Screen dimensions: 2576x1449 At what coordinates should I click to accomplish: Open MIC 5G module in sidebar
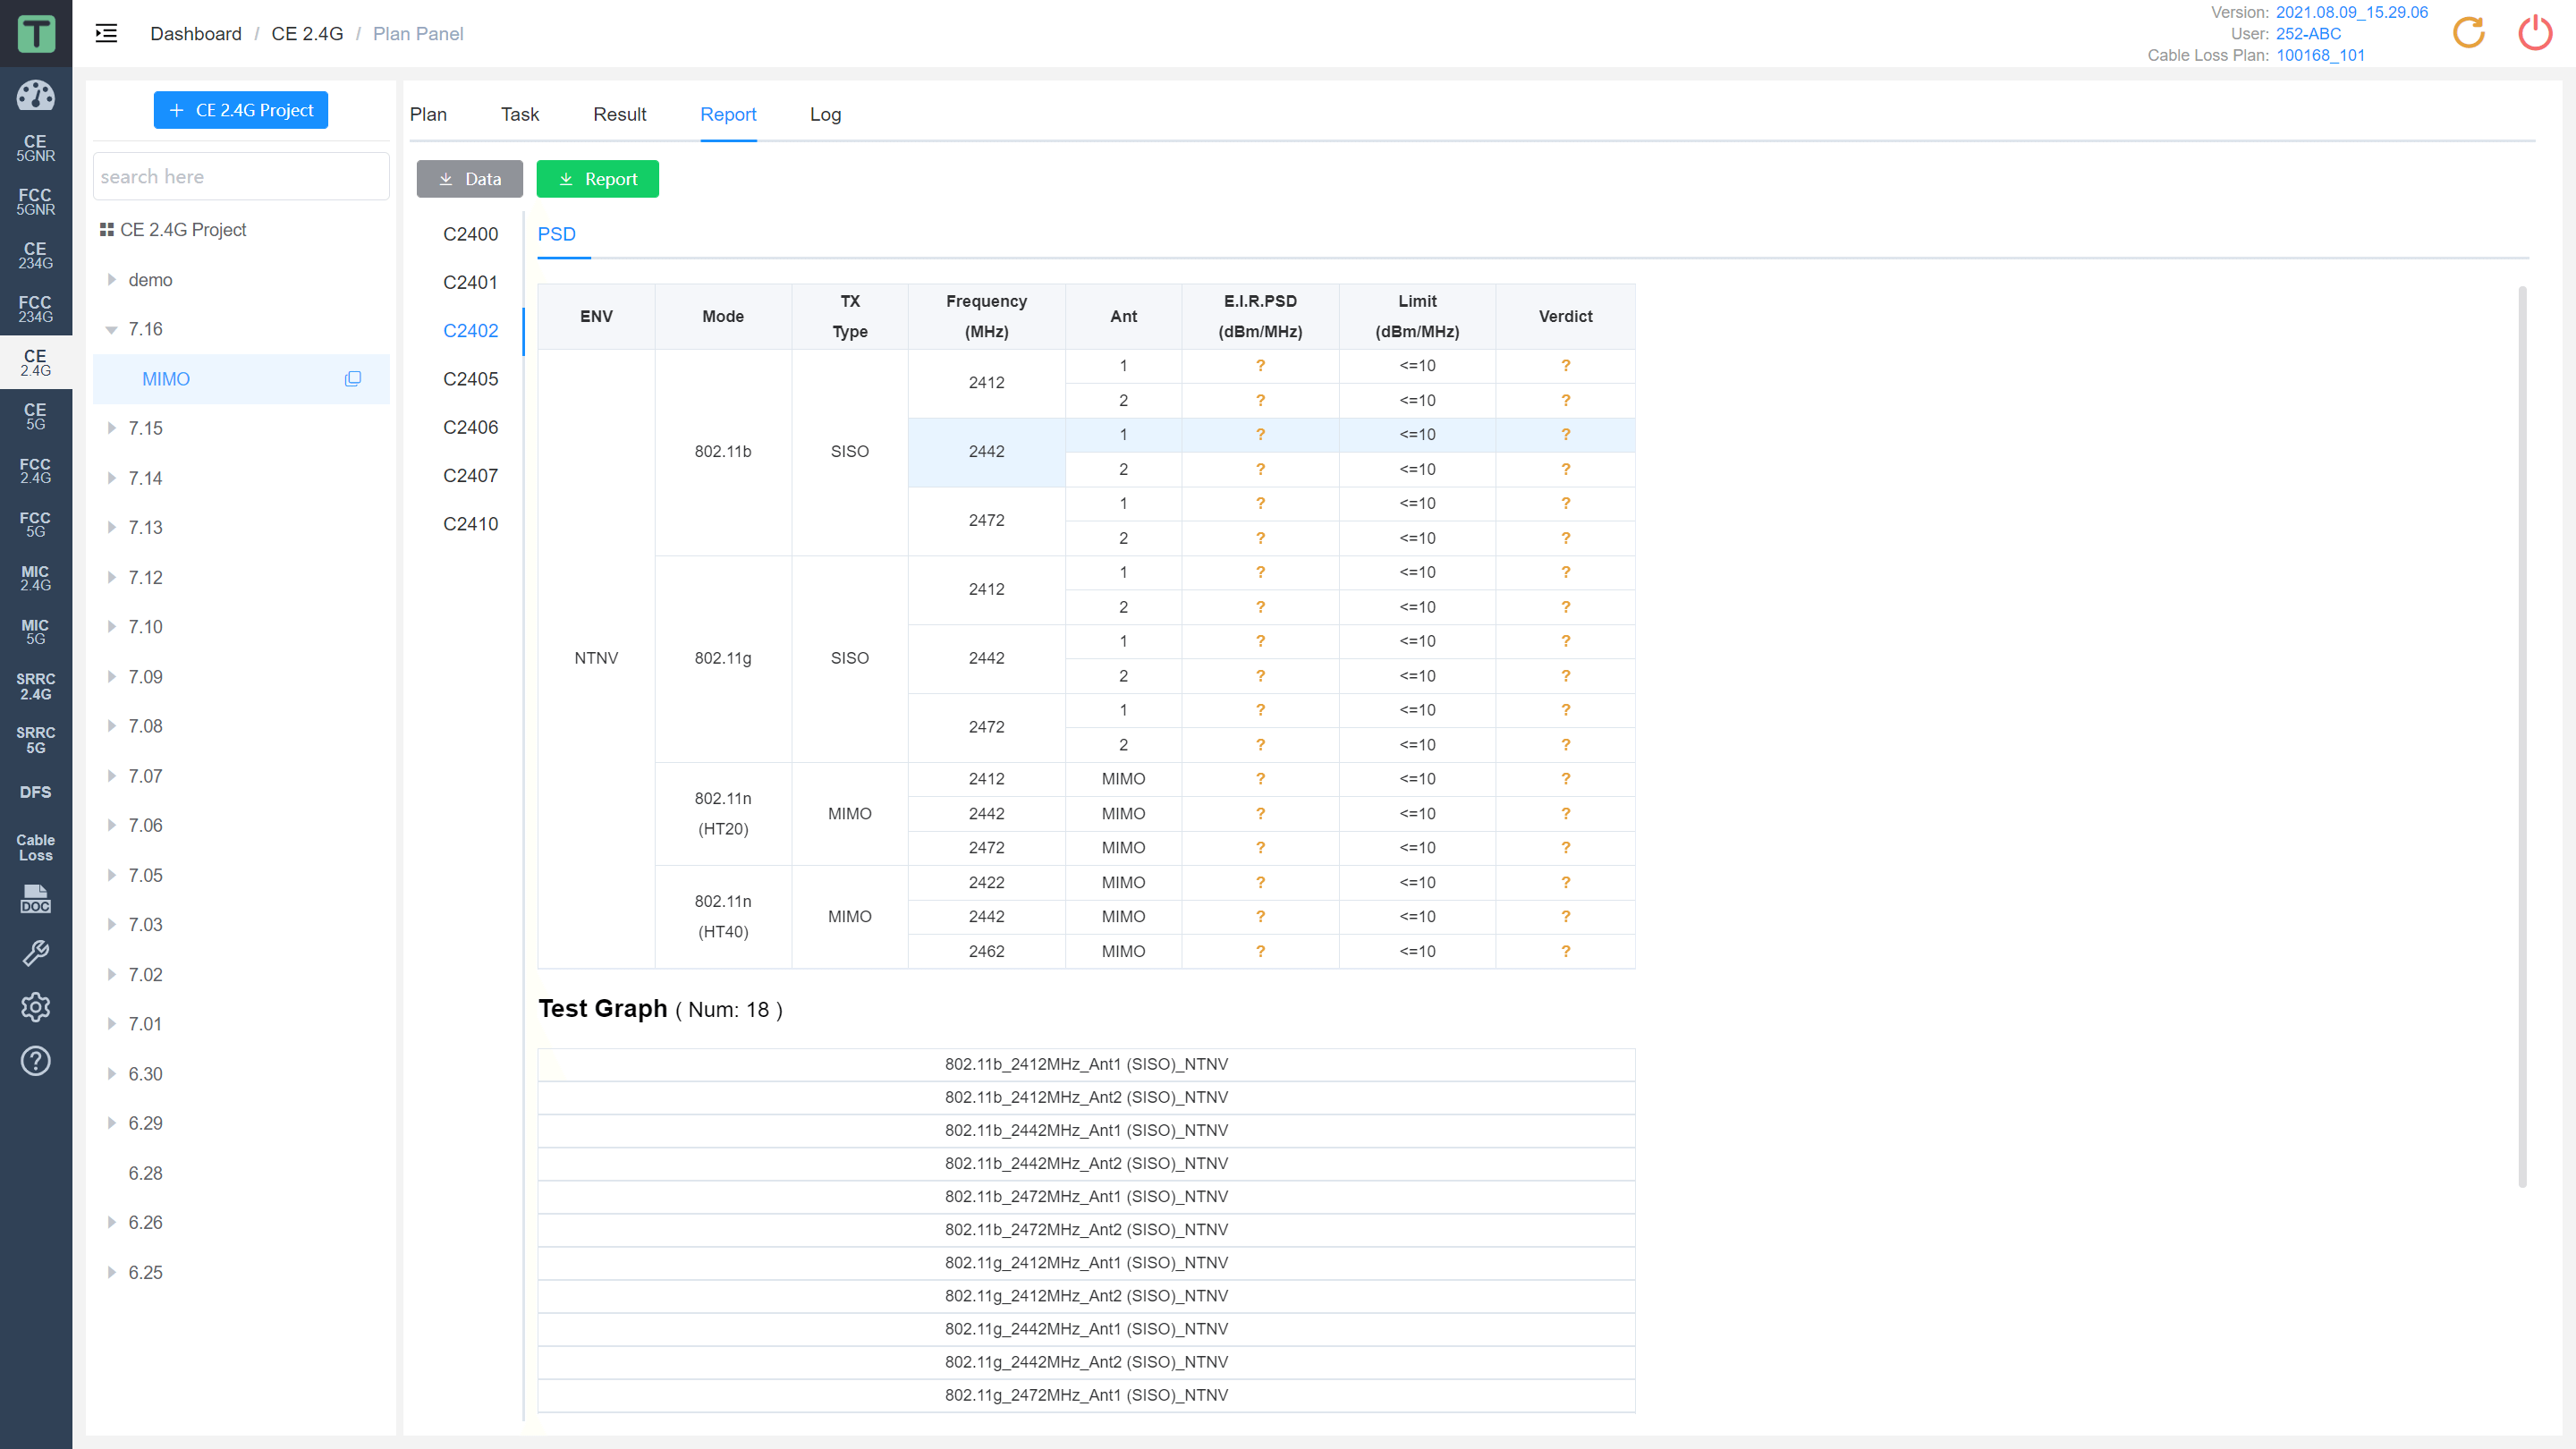(x=36, y=631)
